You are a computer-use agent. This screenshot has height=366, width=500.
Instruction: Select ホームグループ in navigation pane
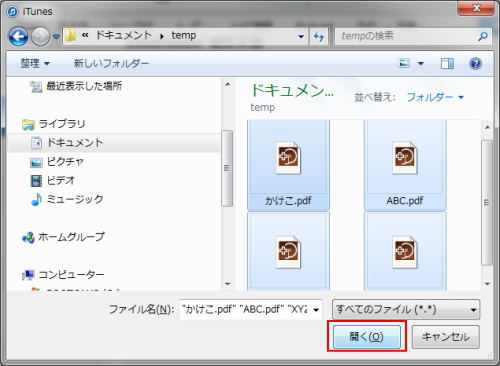pyautogui.click(x=63, y=237)
